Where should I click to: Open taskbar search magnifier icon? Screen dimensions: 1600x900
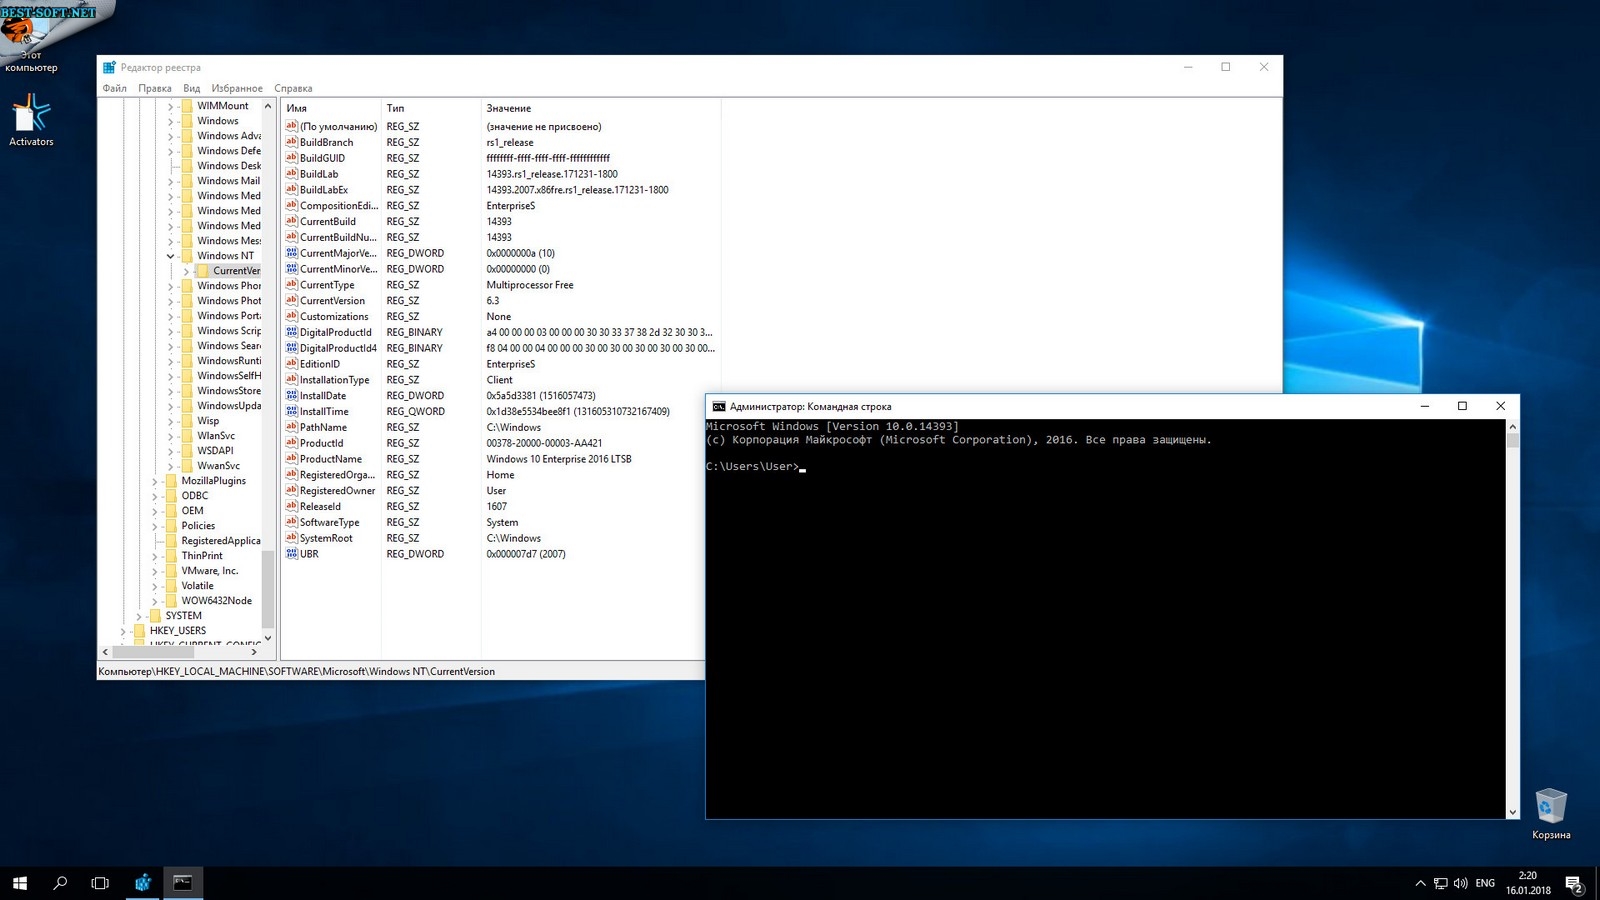coord(60,883)
